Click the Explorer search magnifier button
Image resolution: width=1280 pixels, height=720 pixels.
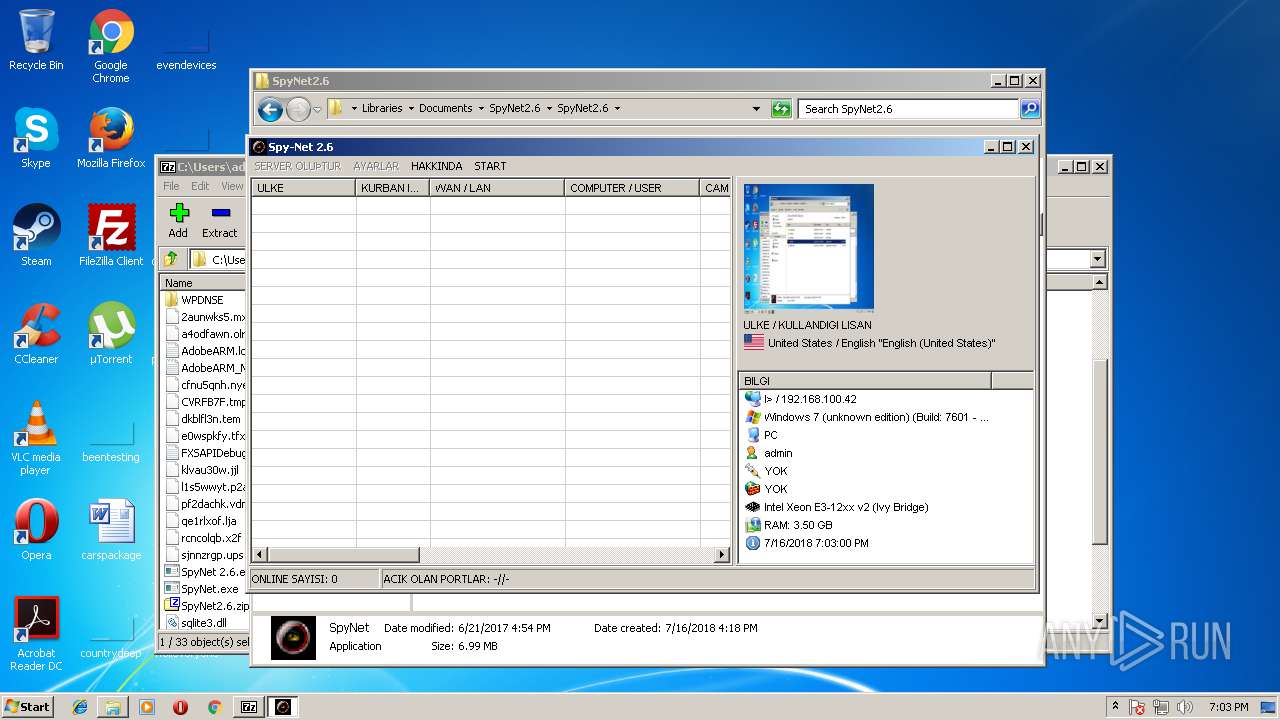(1029, 109)
